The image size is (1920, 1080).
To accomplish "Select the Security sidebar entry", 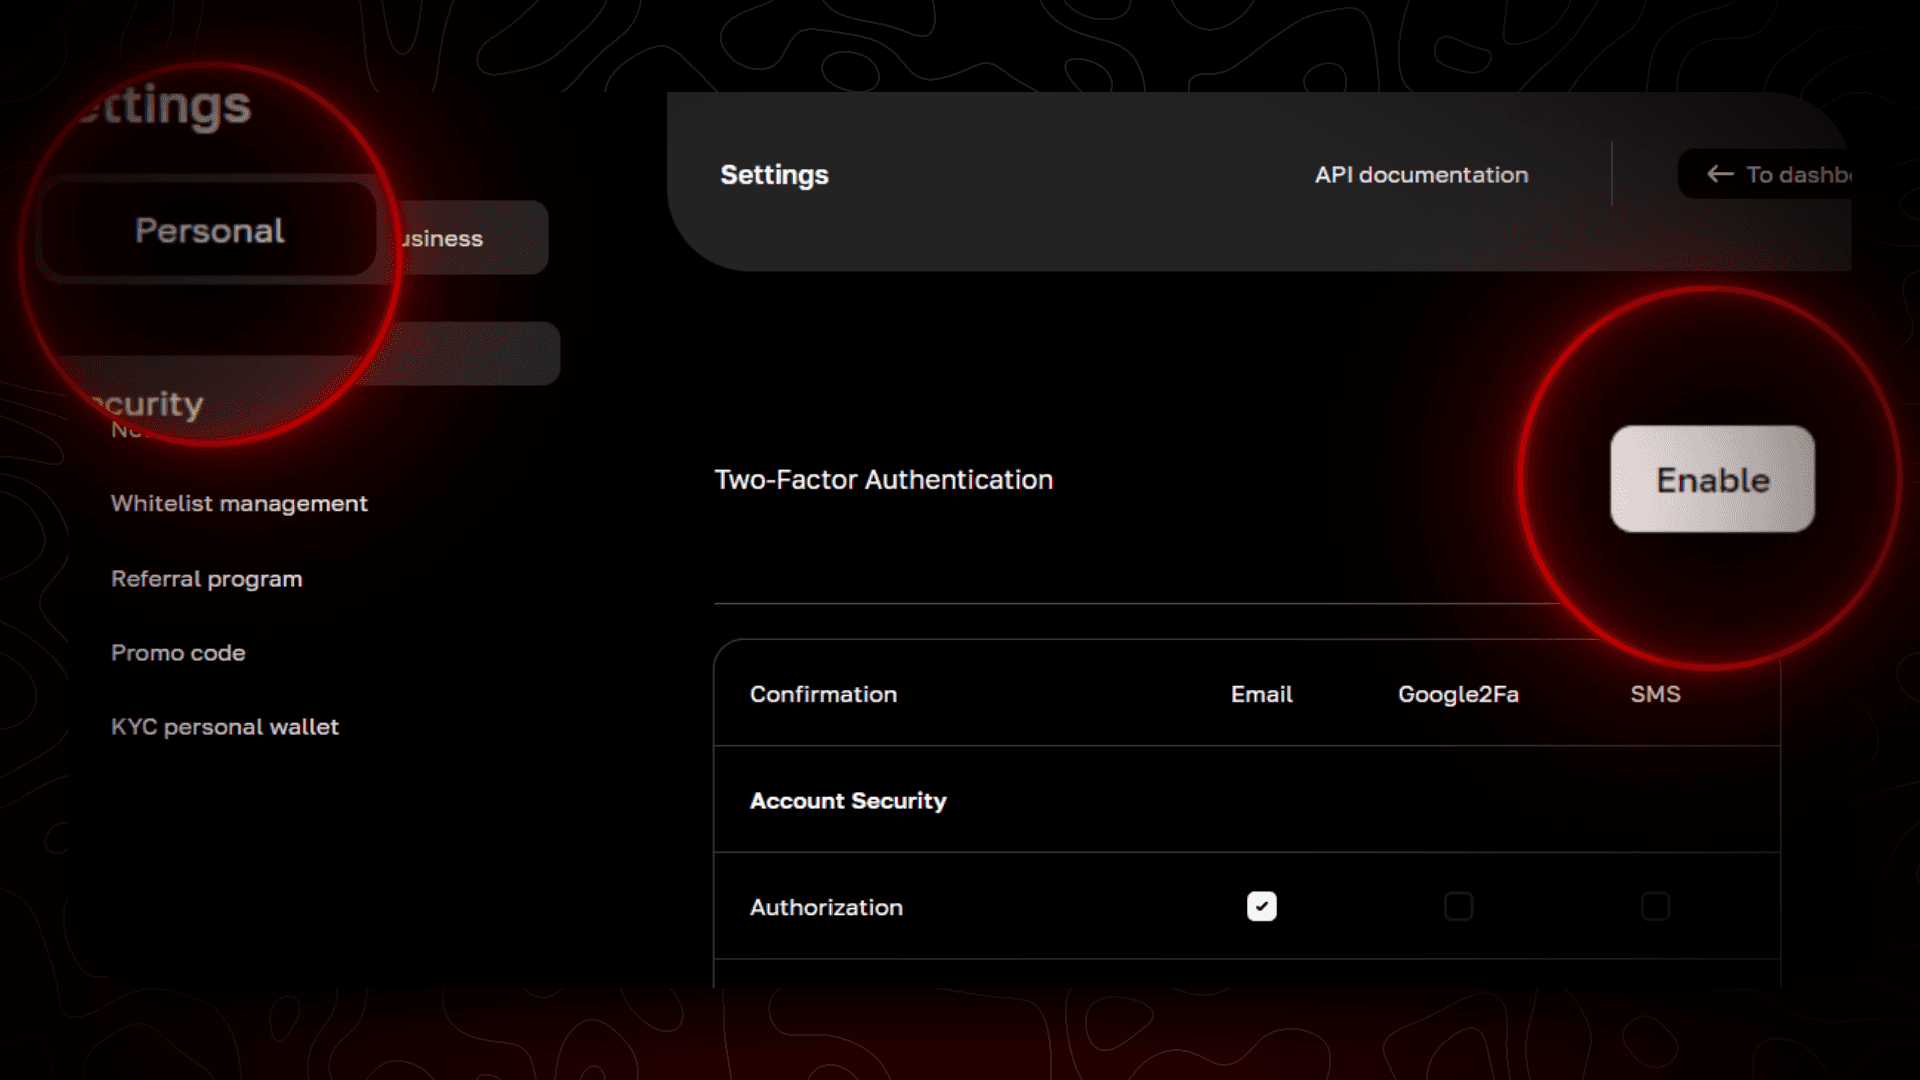I will [150, 404].
